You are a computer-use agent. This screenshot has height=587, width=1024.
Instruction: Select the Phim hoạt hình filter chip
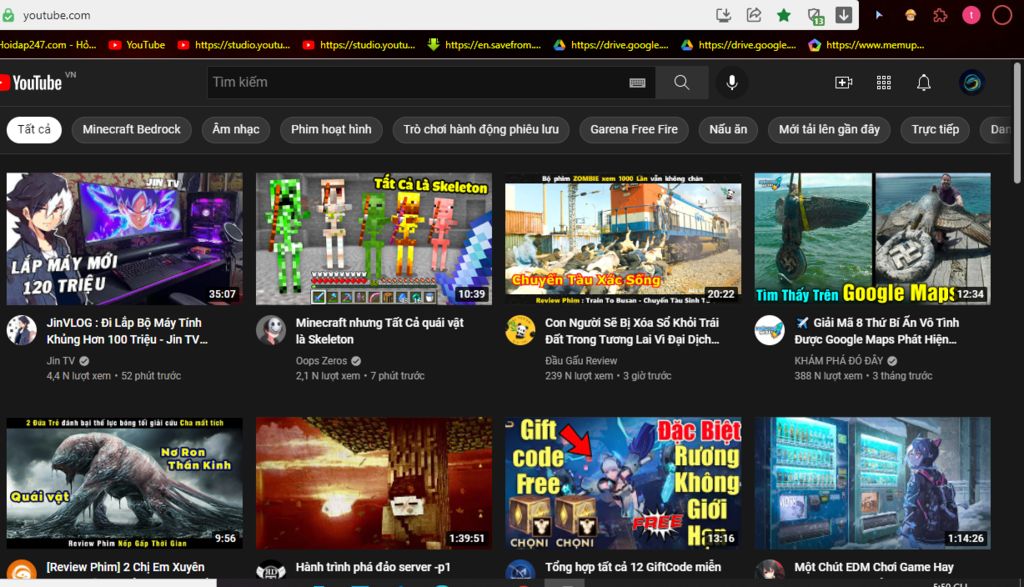pyautogui.click(x=331, y=129)
